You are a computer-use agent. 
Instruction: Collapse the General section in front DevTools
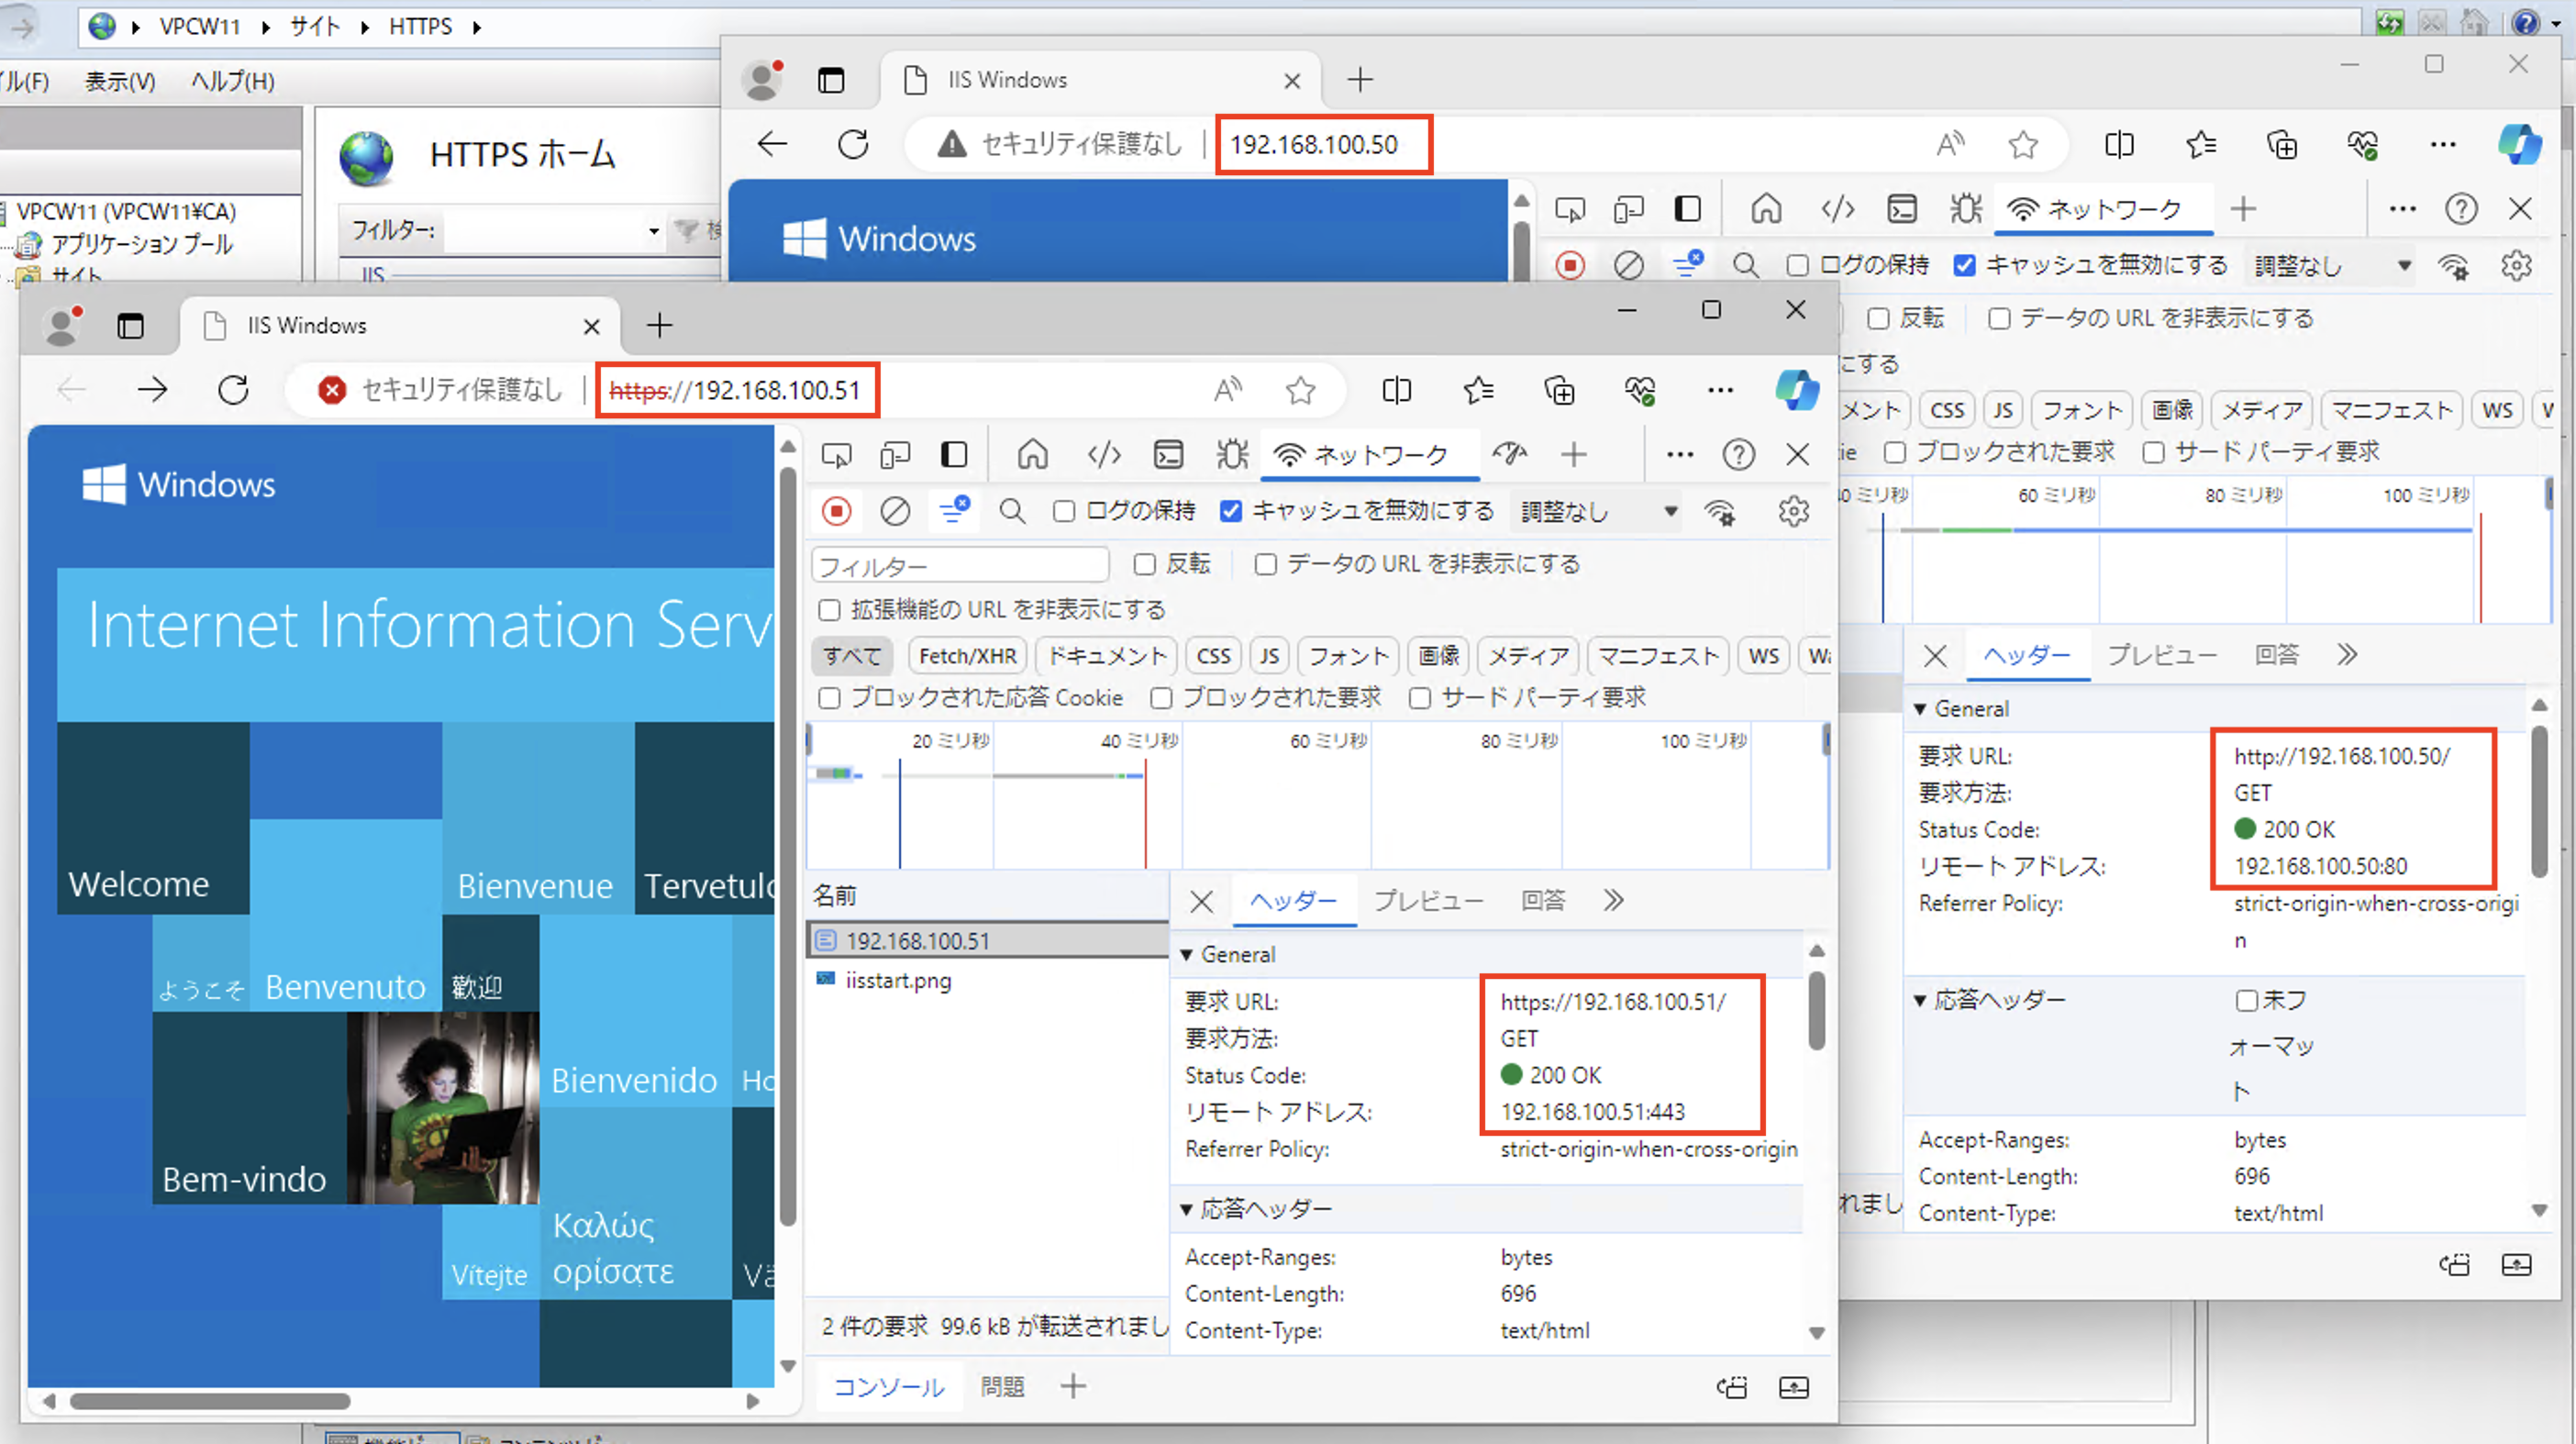pos(1186,955)
